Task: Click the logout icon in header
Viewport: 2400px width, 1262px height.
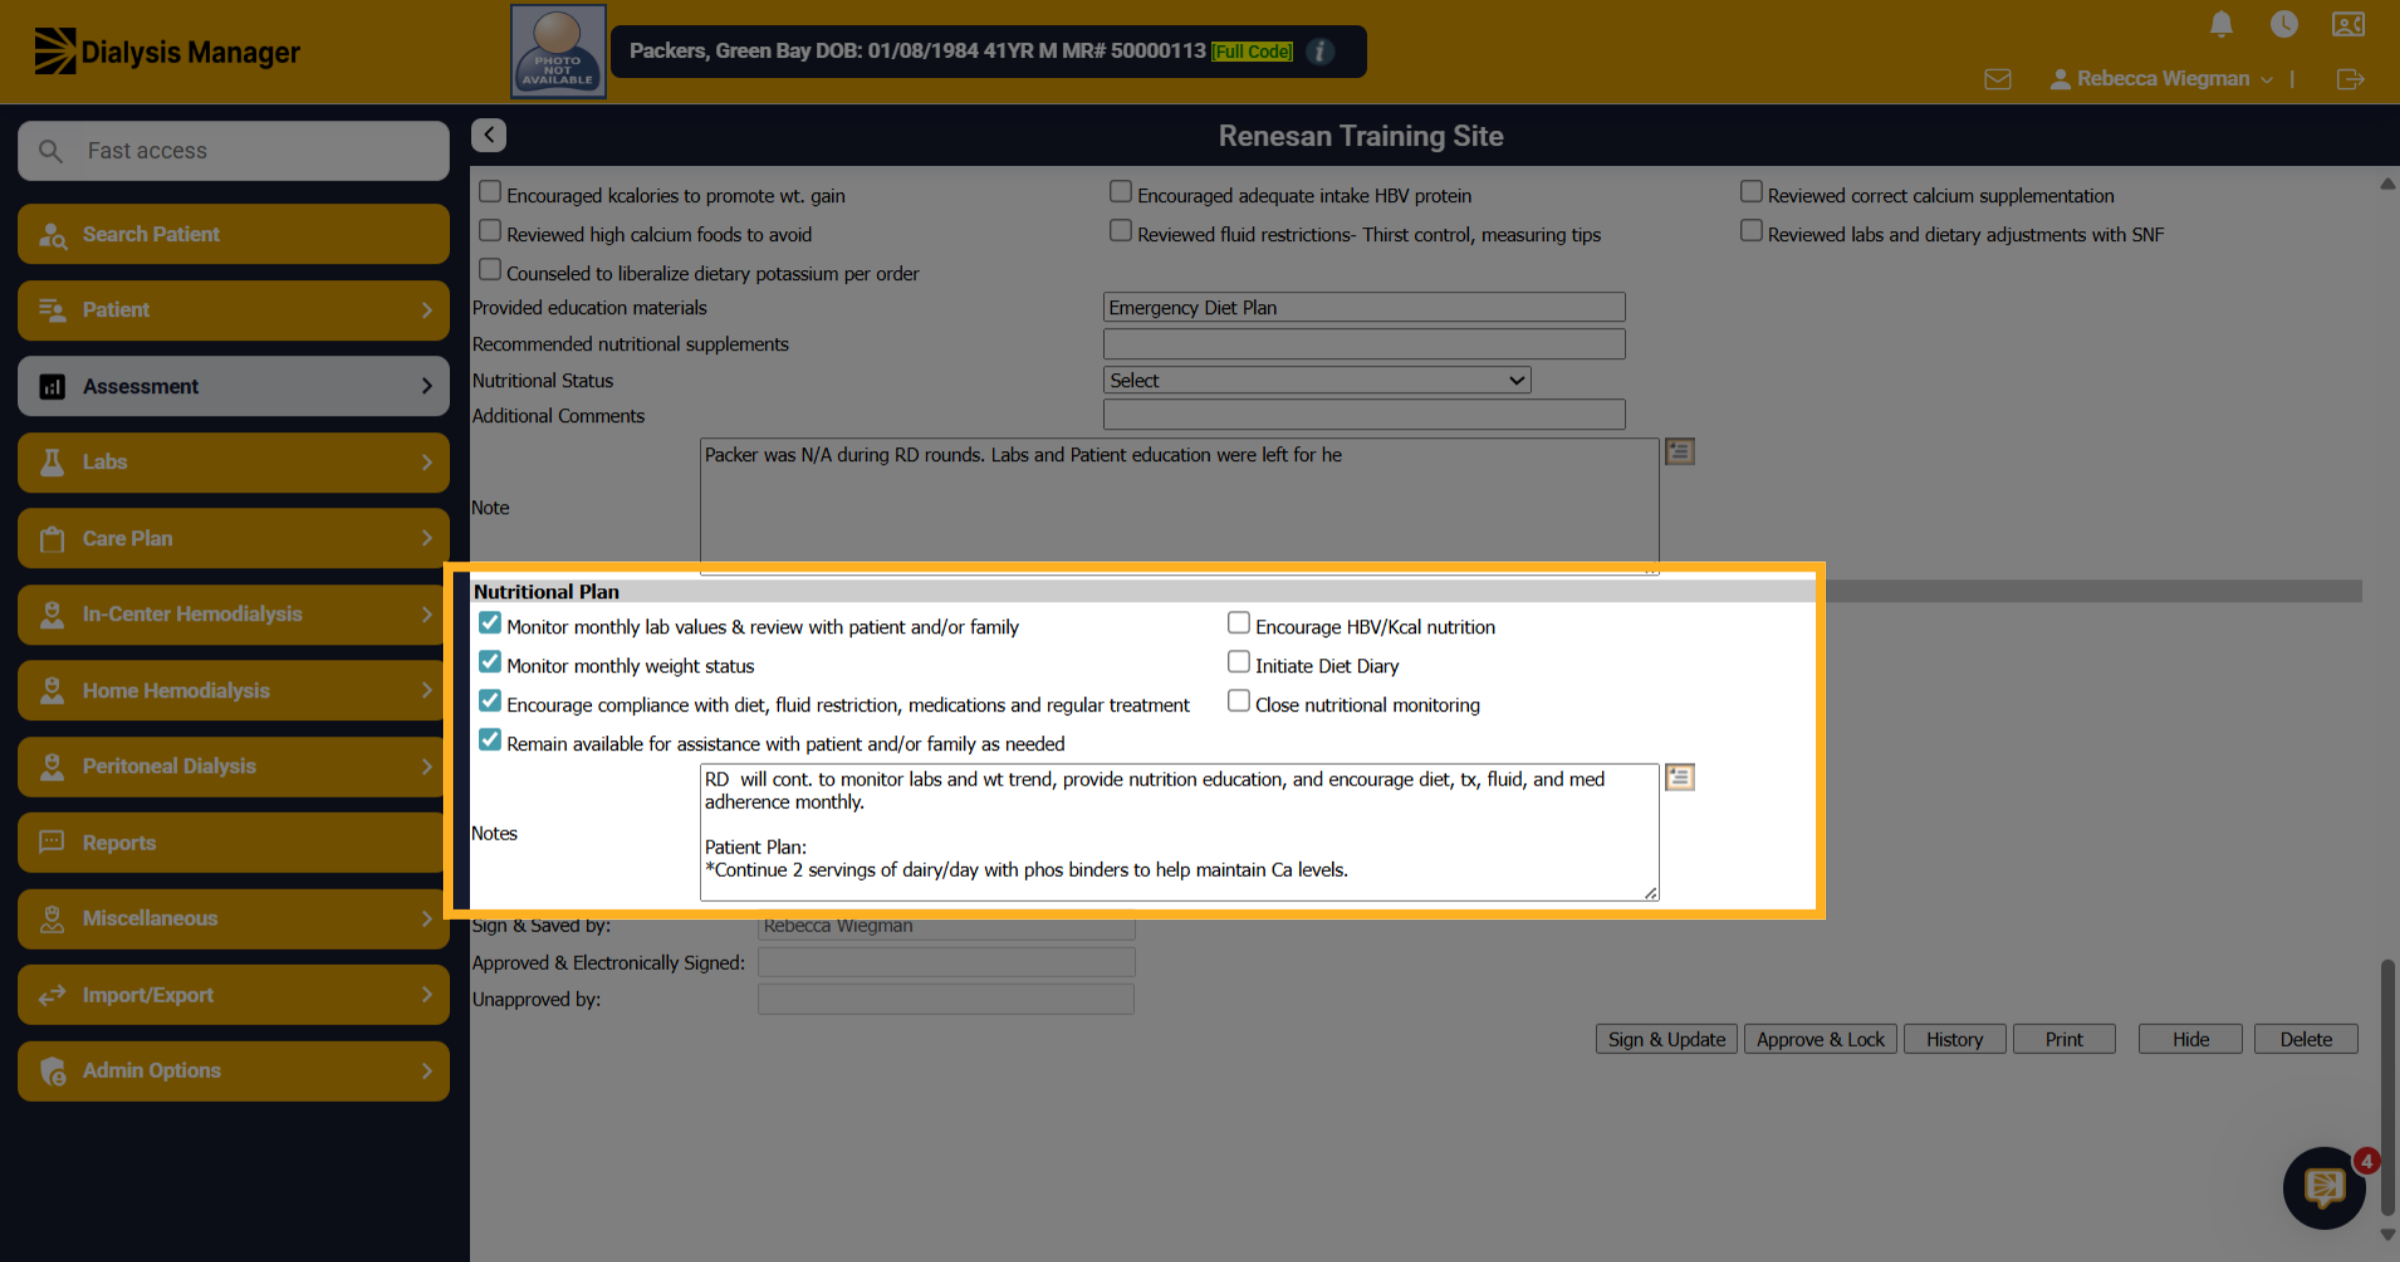Action: point(2350,79)
